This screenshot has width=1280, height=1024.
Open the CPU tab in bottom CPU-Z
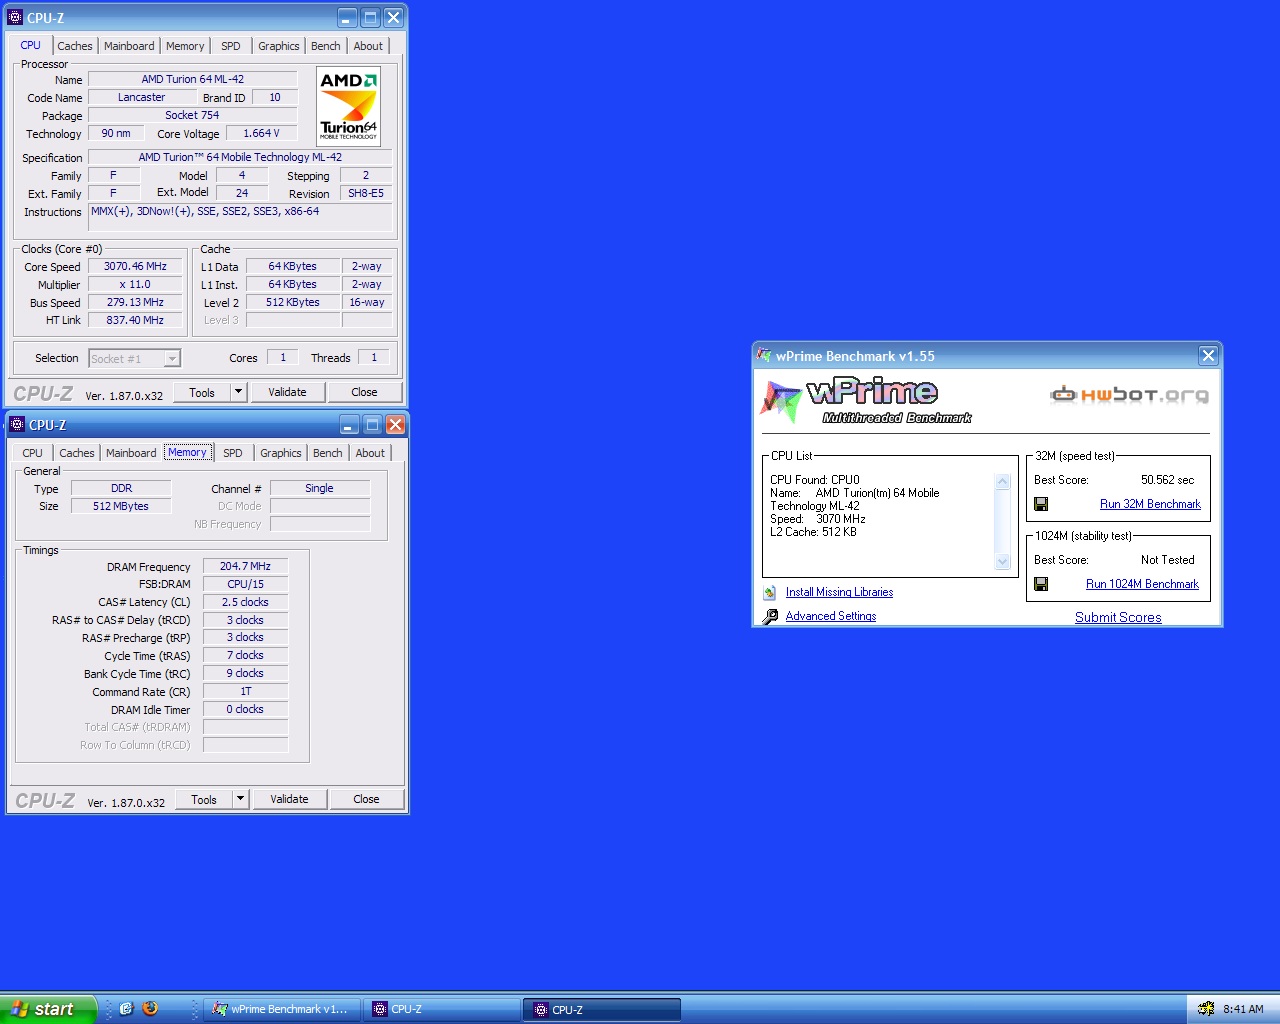33,453
